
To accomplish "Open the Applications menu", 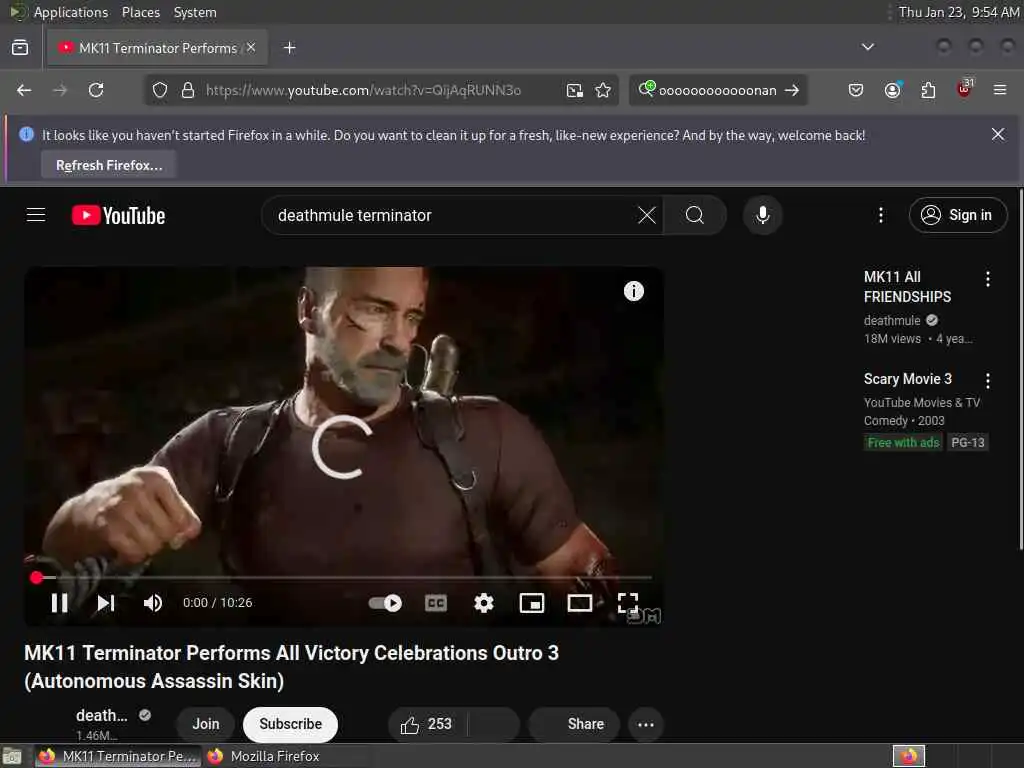I will point(71,12).
